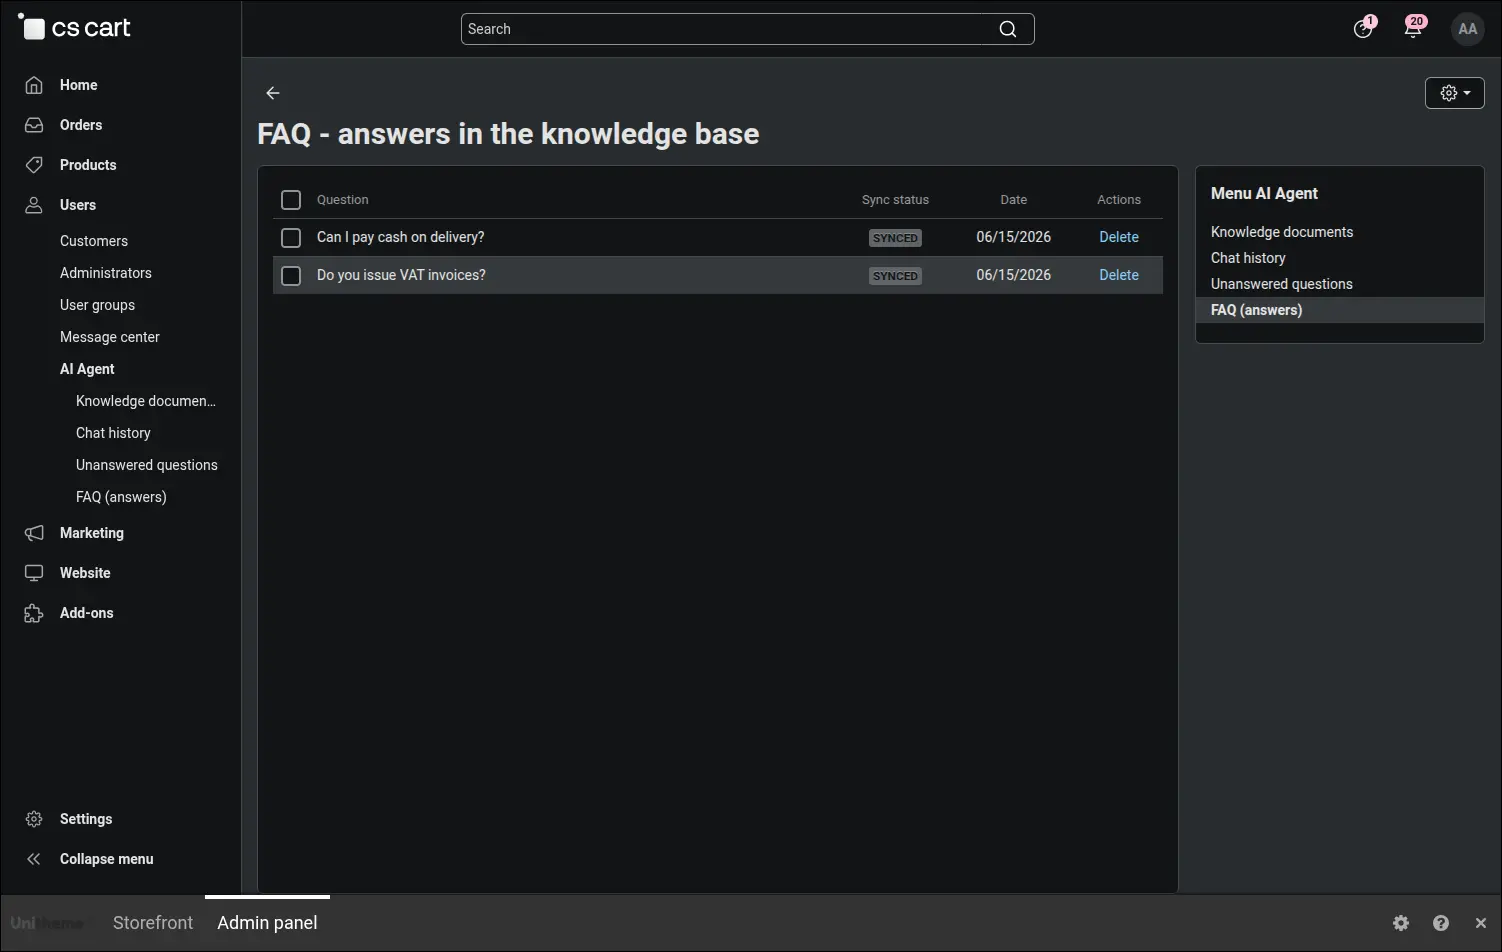1502x952 pixels.
Task: Click the search magnifier icon
Action: coord(1008,29)
